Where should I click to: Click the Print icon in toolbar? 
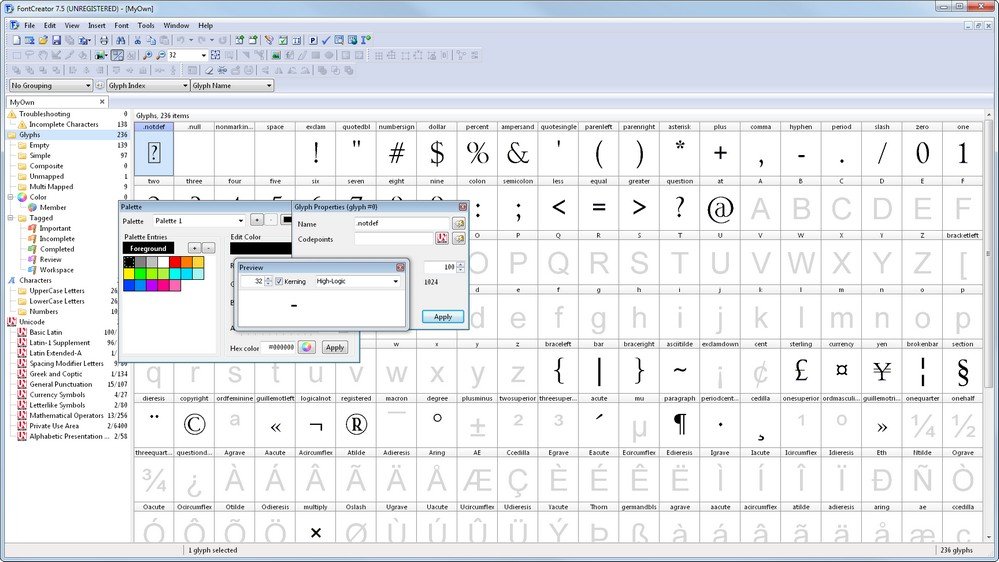104,40
